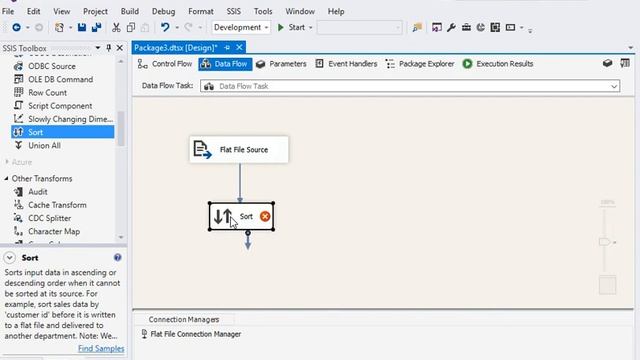The height and width of the screenshot is (360, 640).
Task: Click the Start debugging button
Action: pyautogui.click(x=291, y=27)
